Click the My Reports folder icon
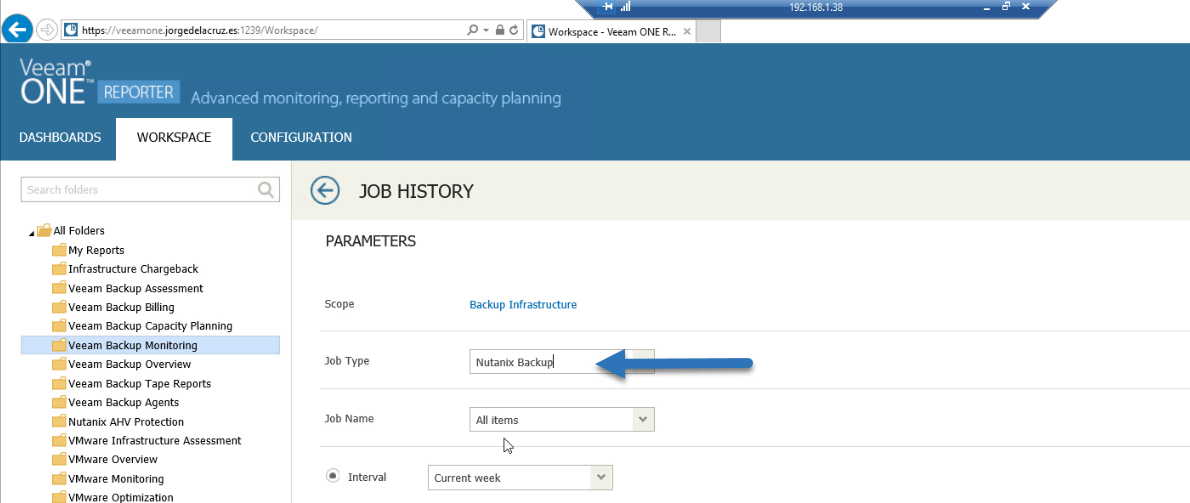The height and width of the screenshot is (503, 1190). [x=59, y=250]
